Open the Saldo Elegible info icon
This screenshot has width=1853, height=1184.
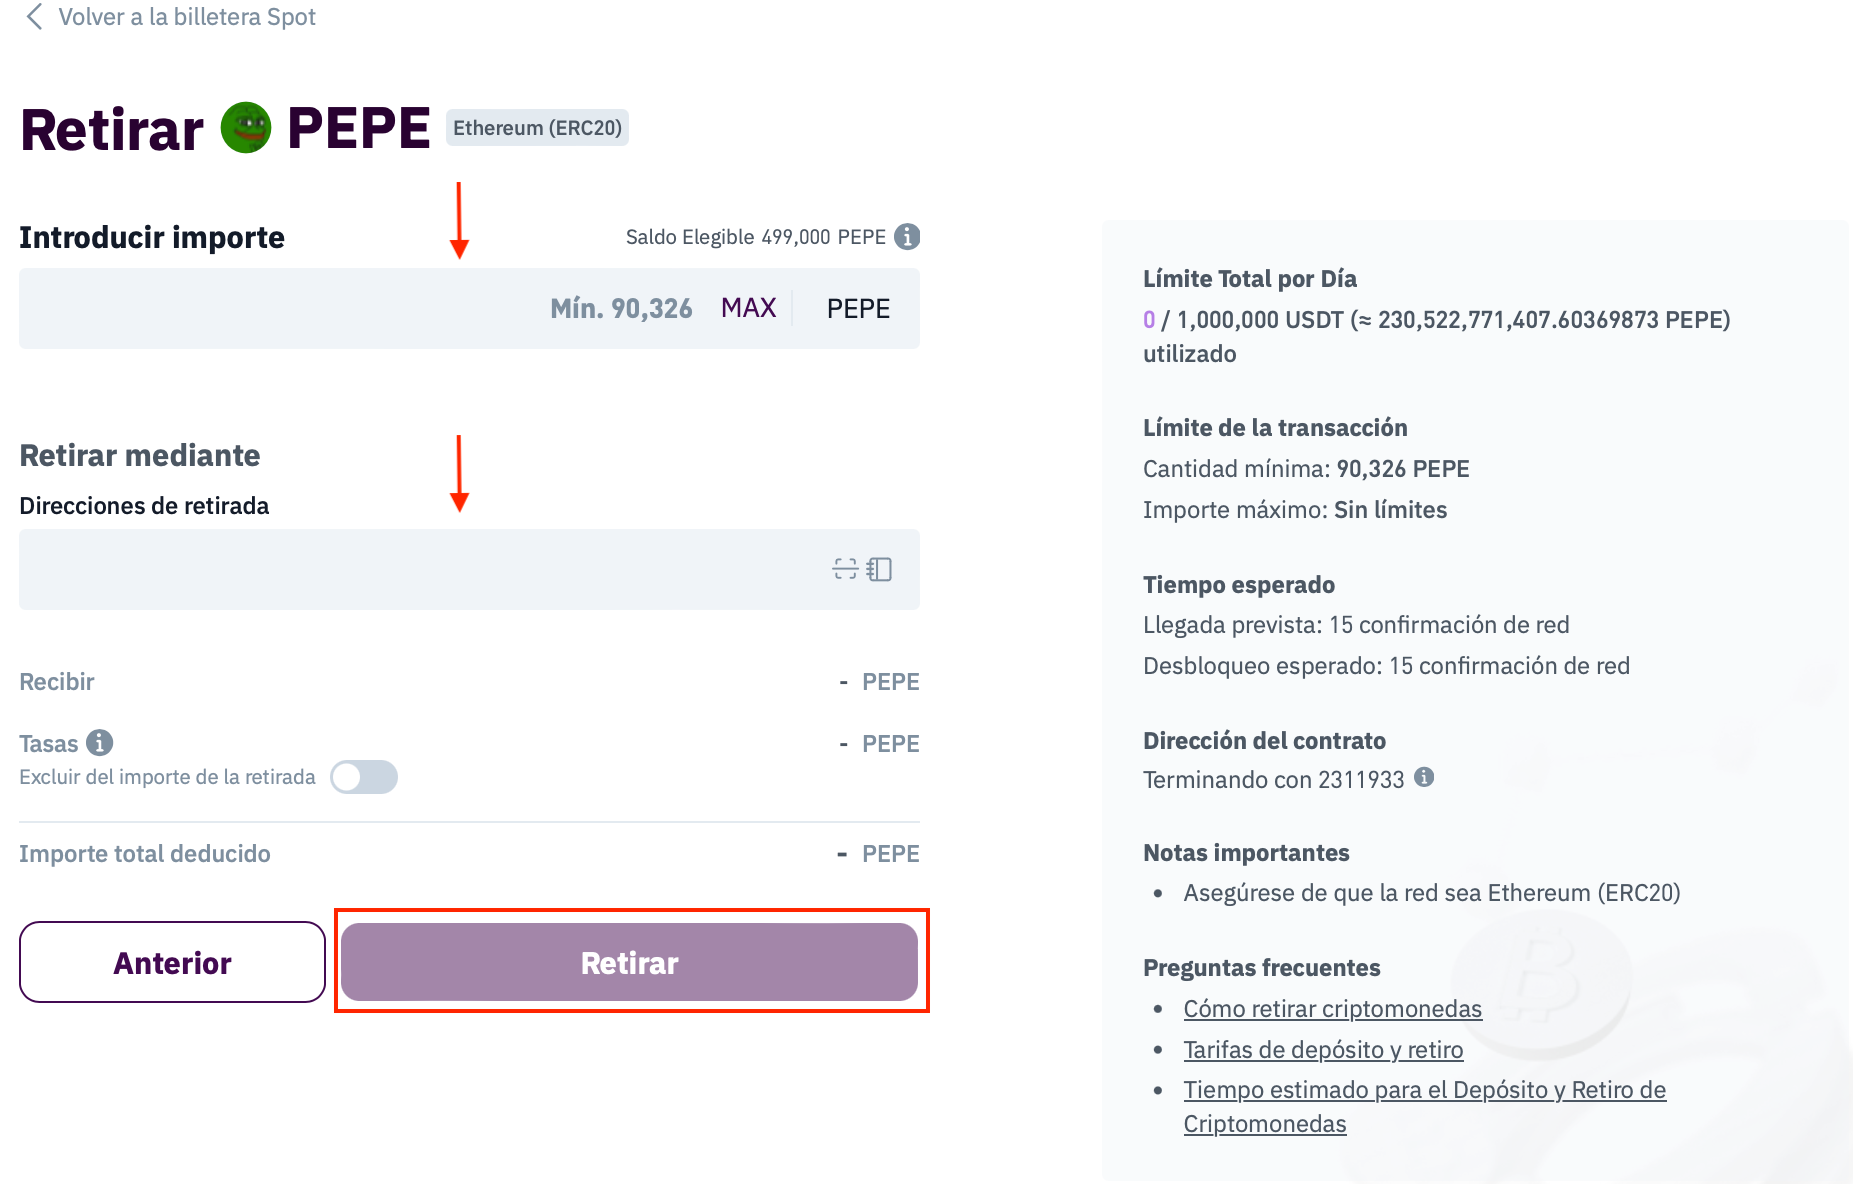(x=907, y=237)
